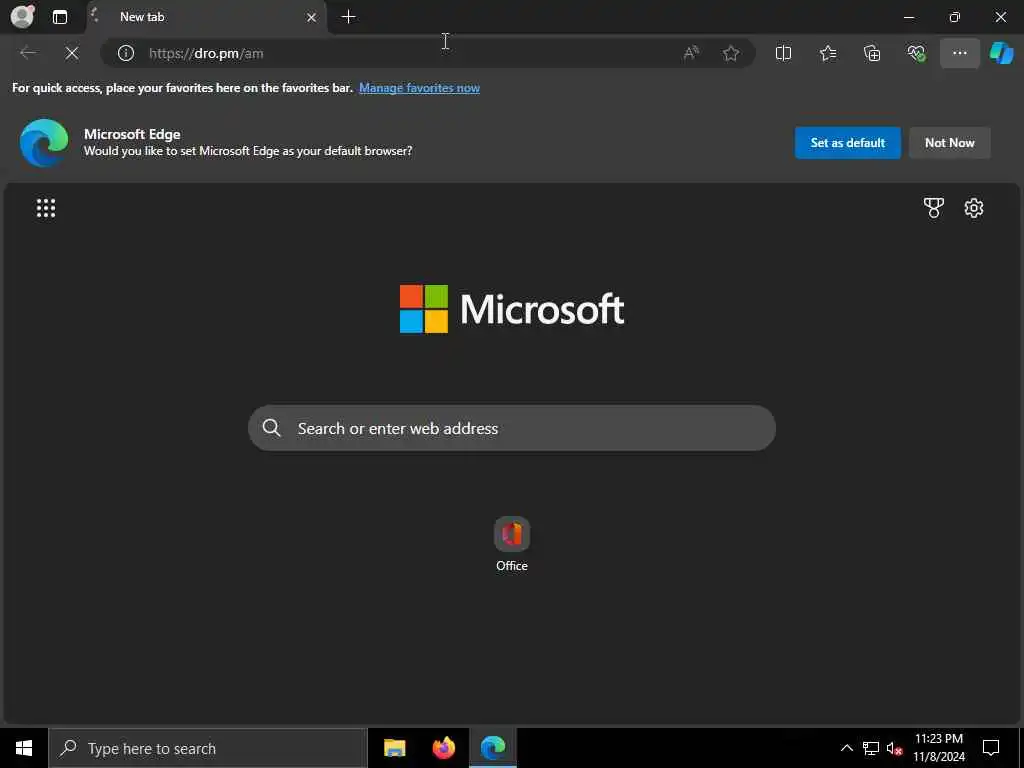This screenshot has height=768, width=1024.
Task: Open Read aloud from address bar
Action: click(691, 53)
